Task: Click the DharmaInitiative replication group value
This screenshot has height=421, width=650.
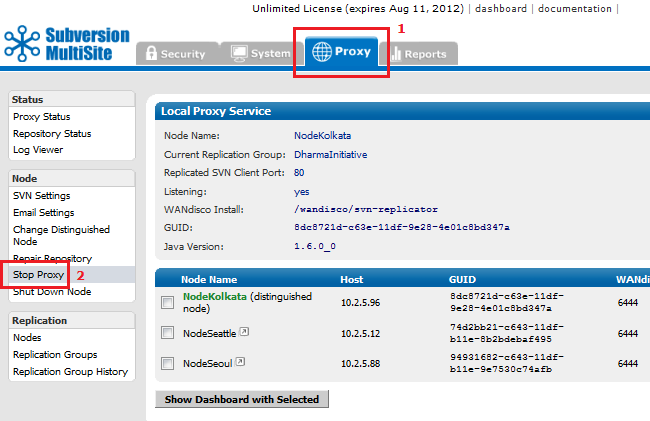Action: click(330, 155)
